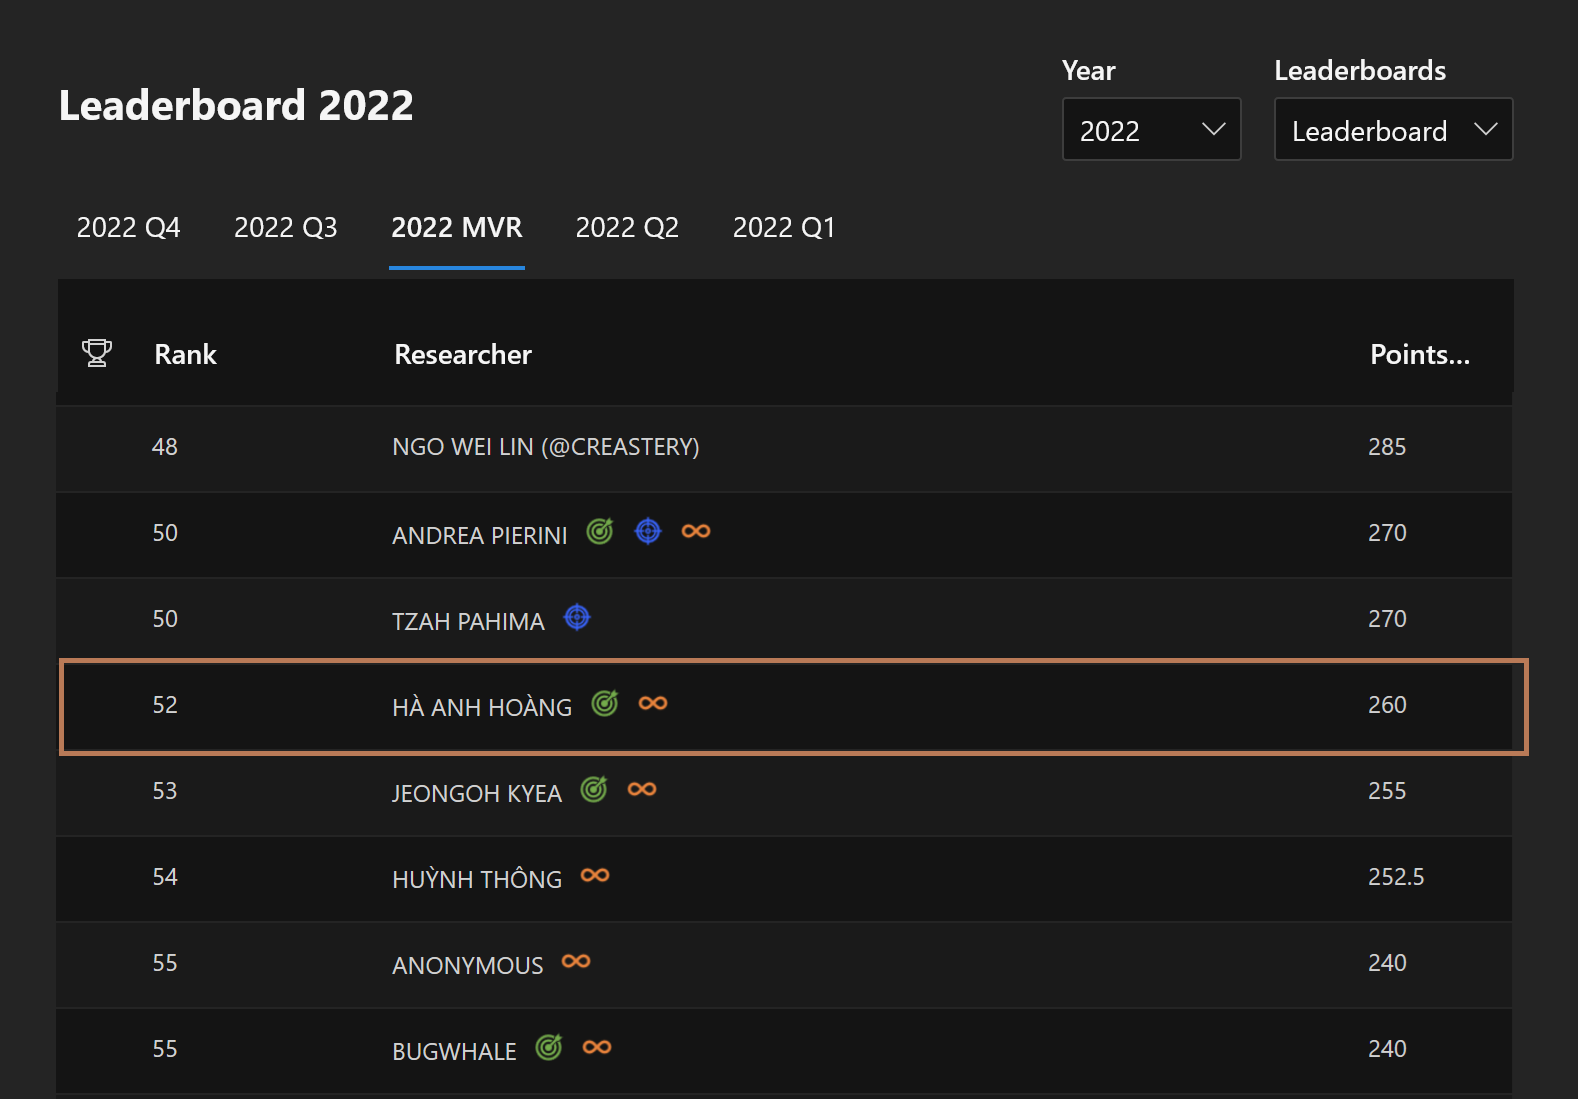The width and height of the screenshot is (1578, 1099).
Task: Click infinity badge beside Anonymous researcher
Action: coord(576,962)
